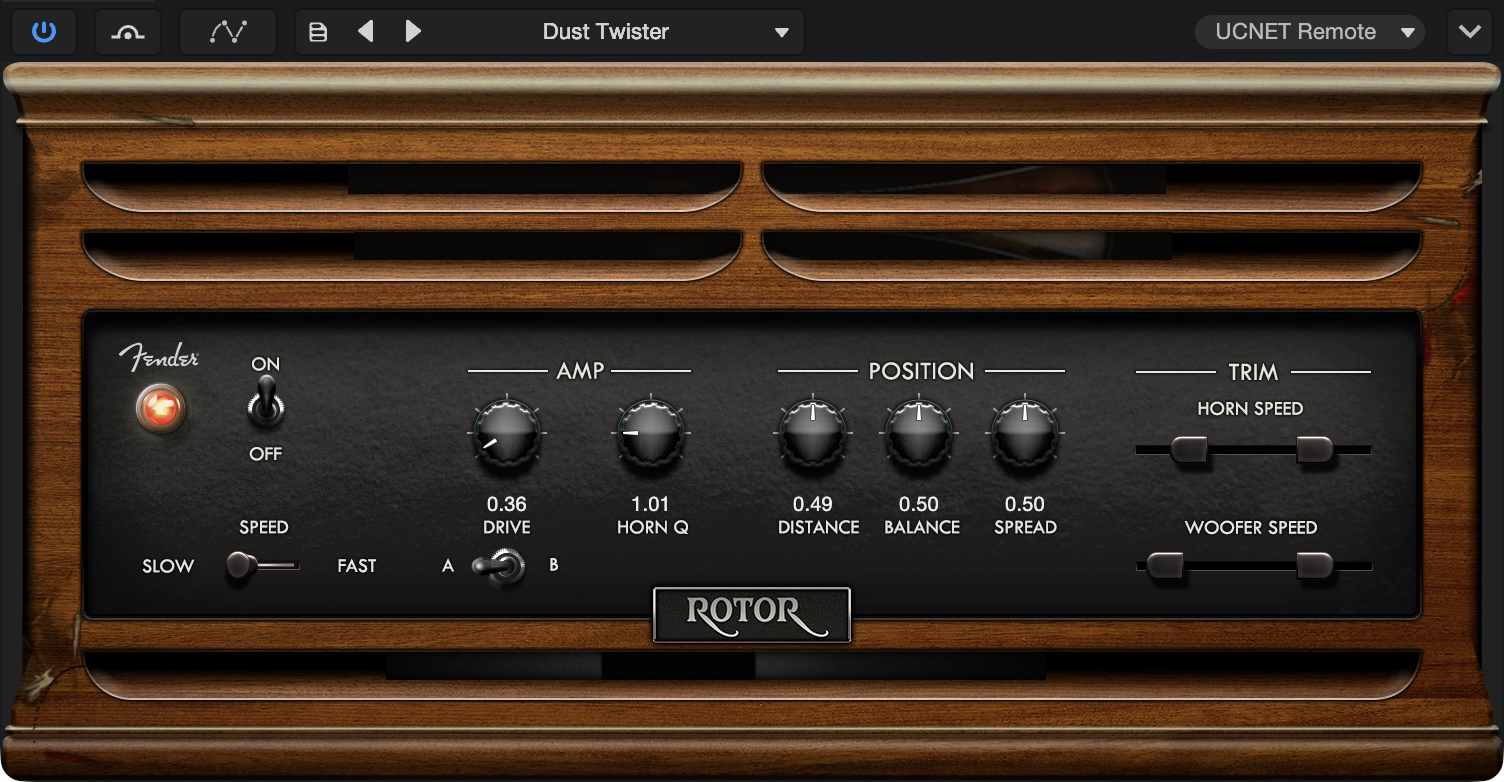1504x782 pixels.
Task: Click the WOOFER SPEED label
Action: 1251,527
